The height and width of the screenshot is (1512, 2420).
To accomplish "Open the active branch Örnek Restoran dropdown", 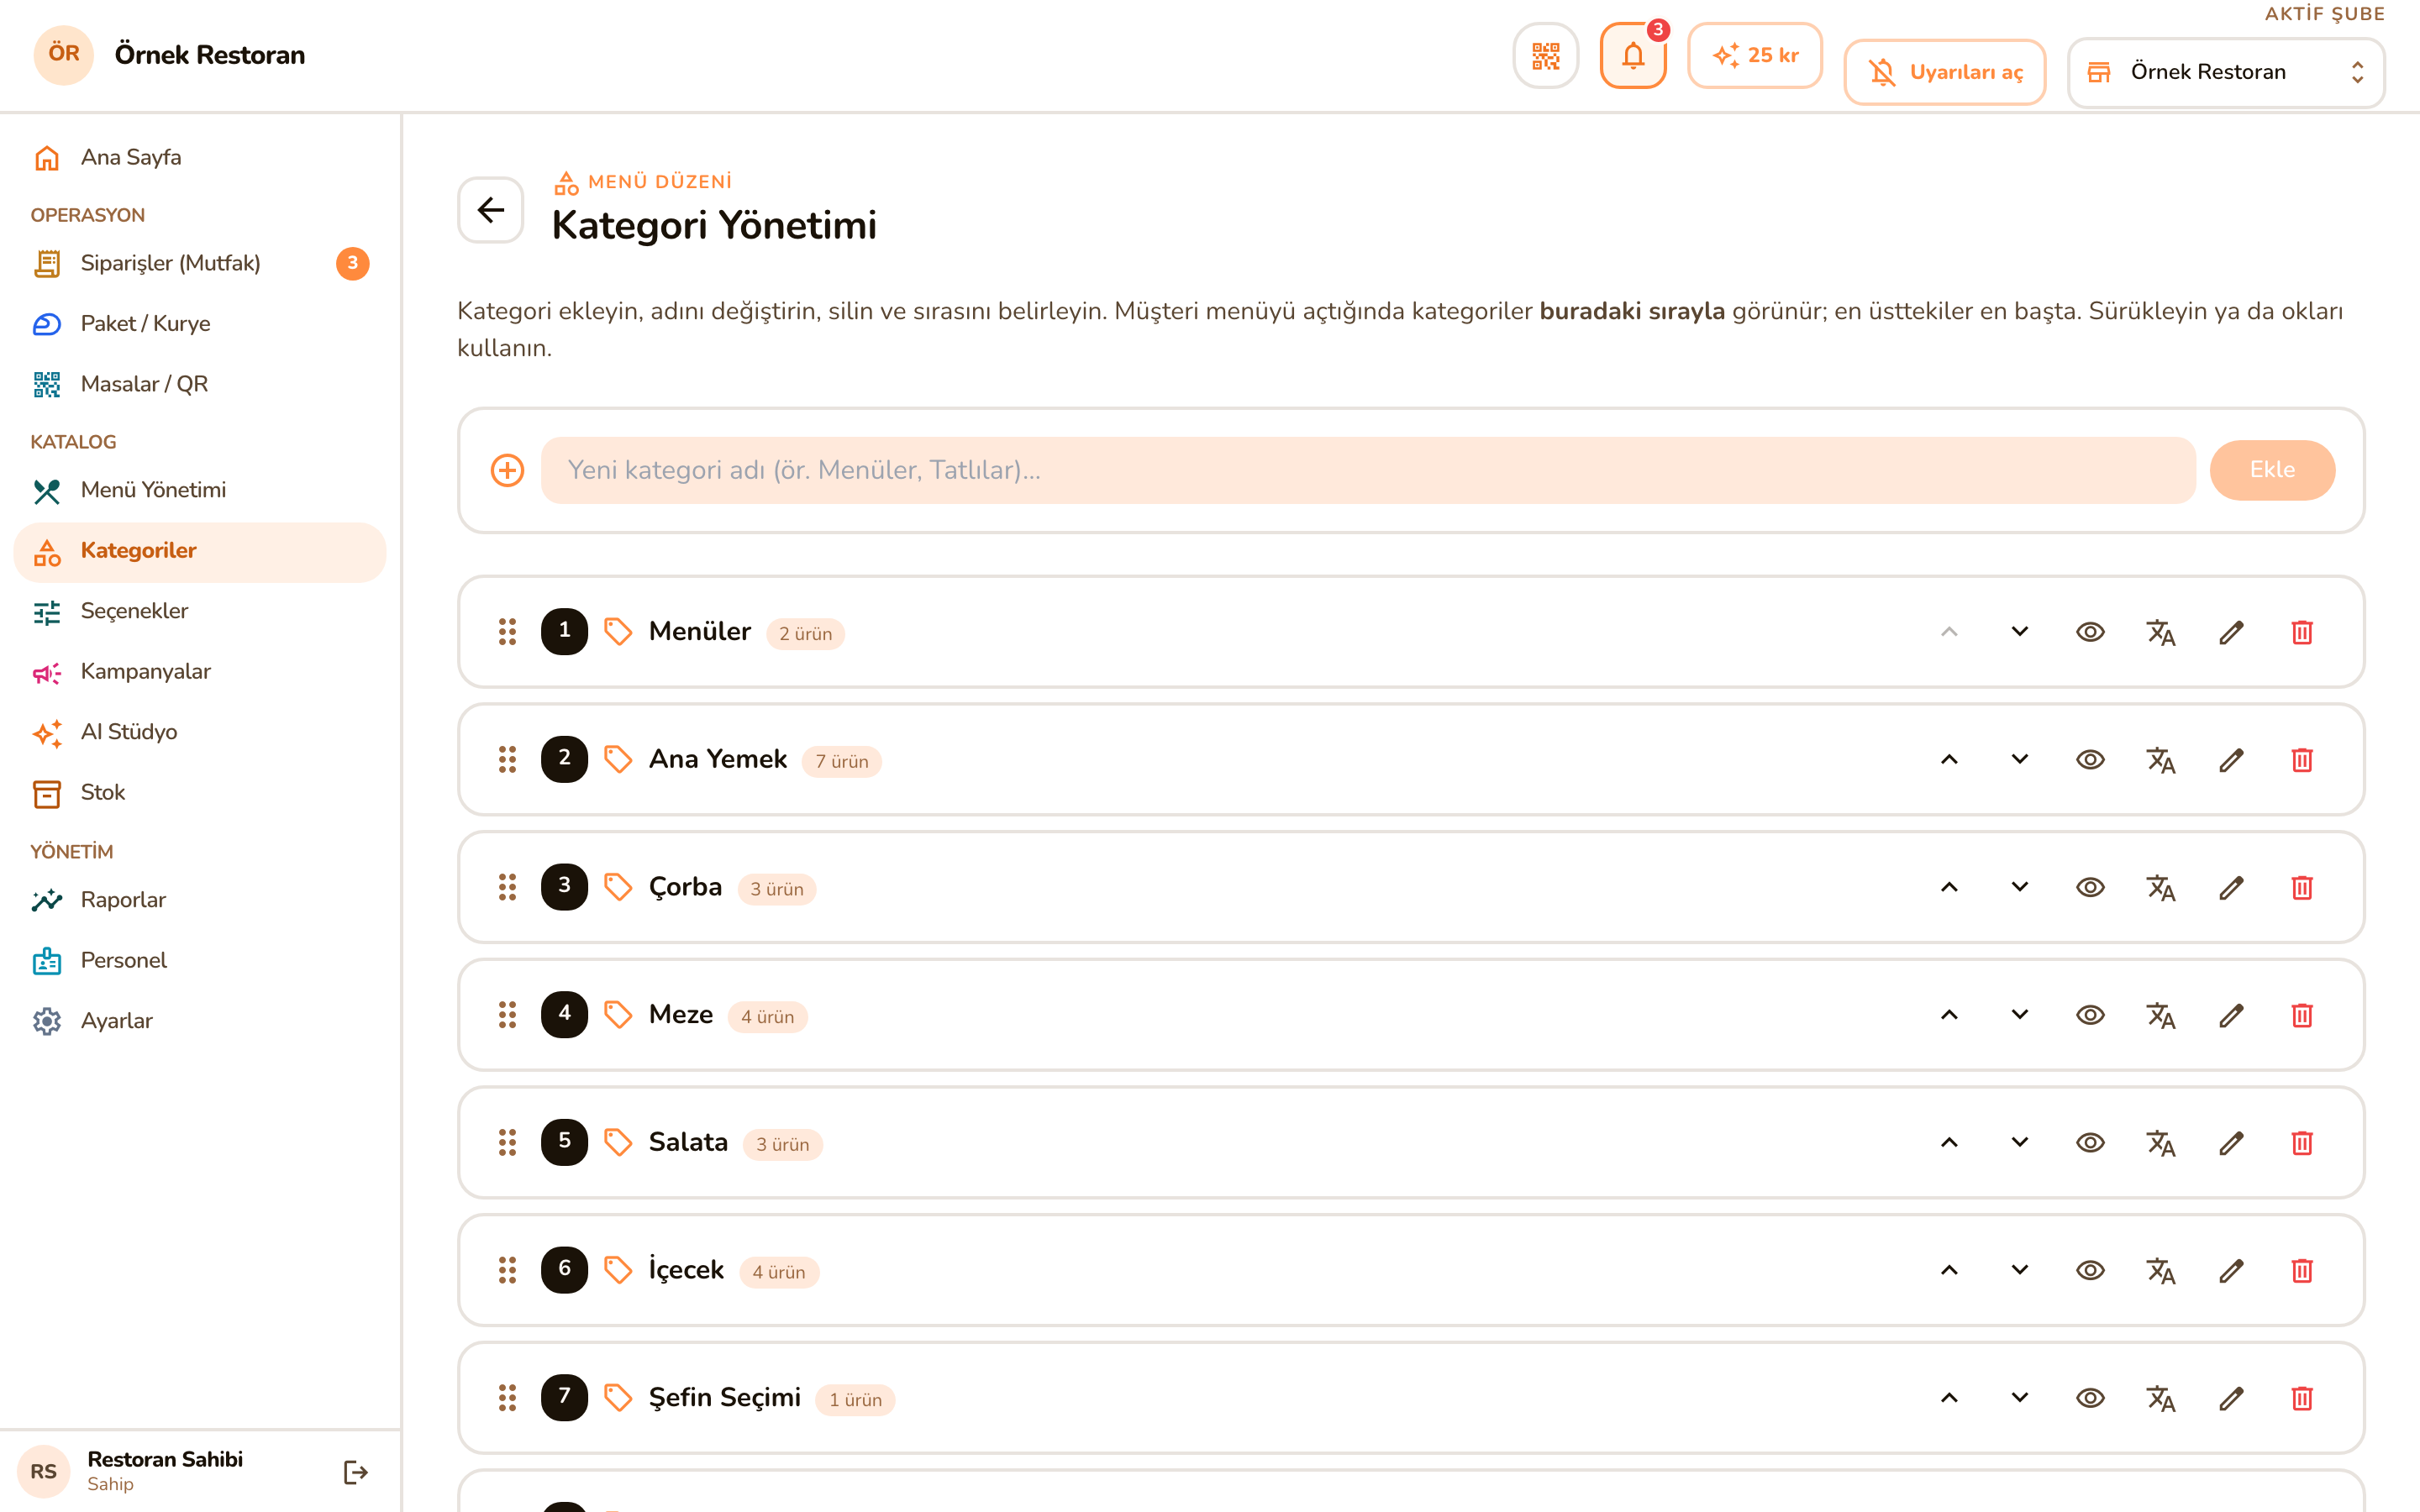I will (x=2226, y=72).
